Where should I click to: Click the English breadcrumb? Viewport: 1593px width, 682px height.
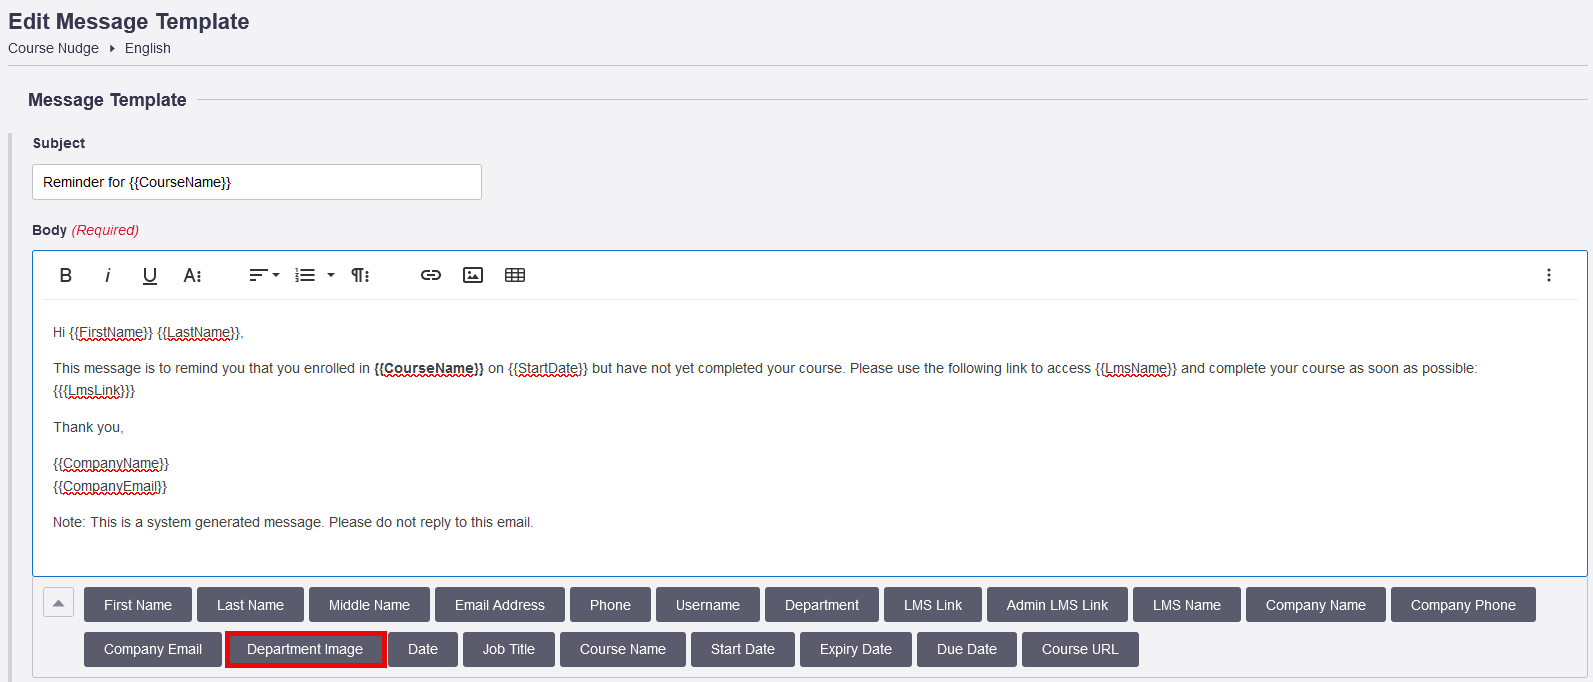point(148,48)
